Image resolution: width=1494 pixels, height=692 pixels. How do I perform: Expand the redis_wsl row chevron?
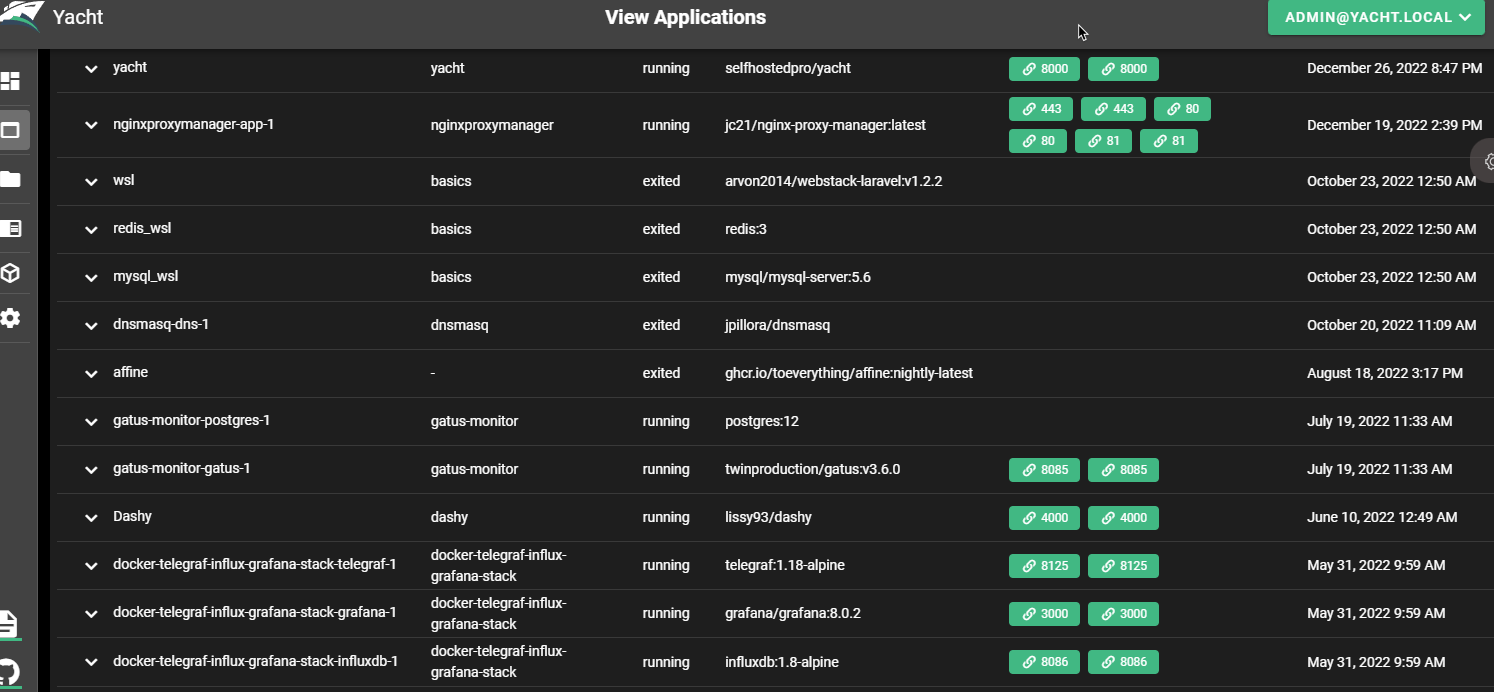pyautogui.click(x=91, y=230)
